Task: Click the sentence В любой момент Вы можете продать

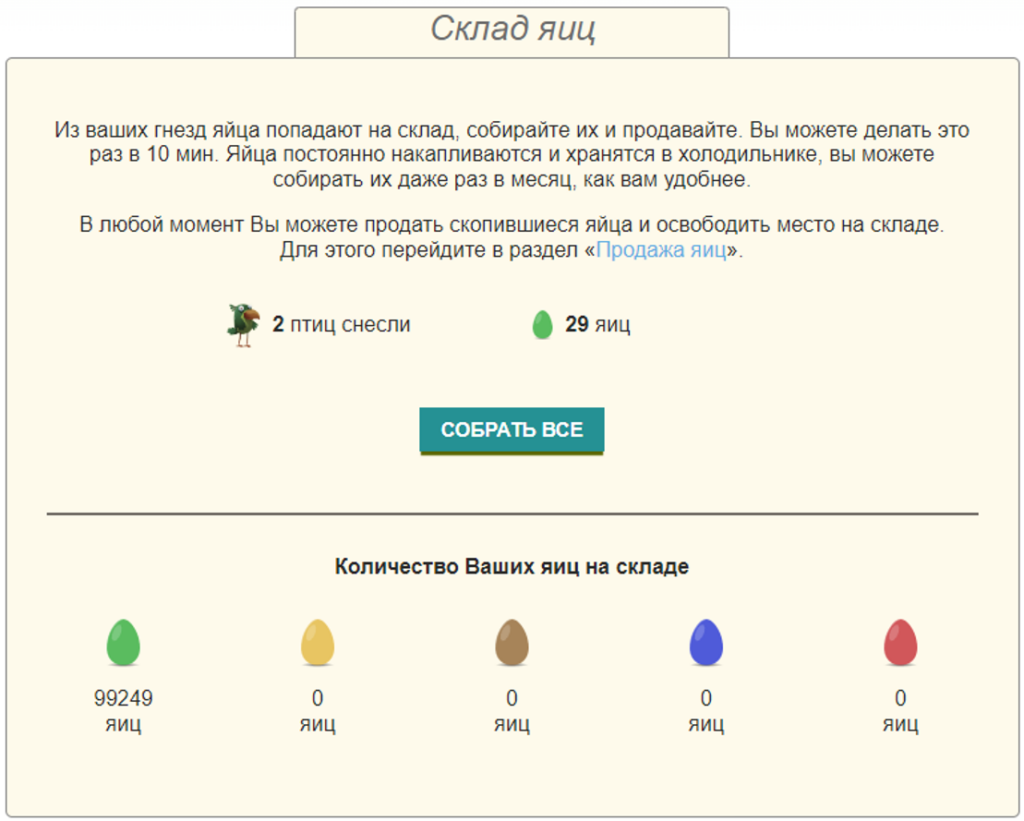Action: coord(512,225)
